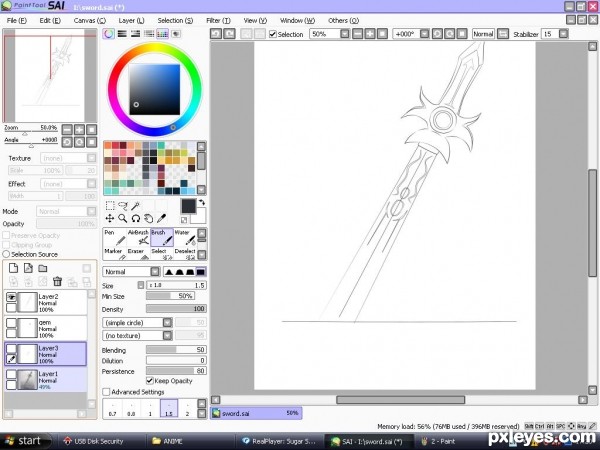The height and width of the screenshot is (450, 600).
Task: Click the Persistence slider
Action: coord(176,371)
